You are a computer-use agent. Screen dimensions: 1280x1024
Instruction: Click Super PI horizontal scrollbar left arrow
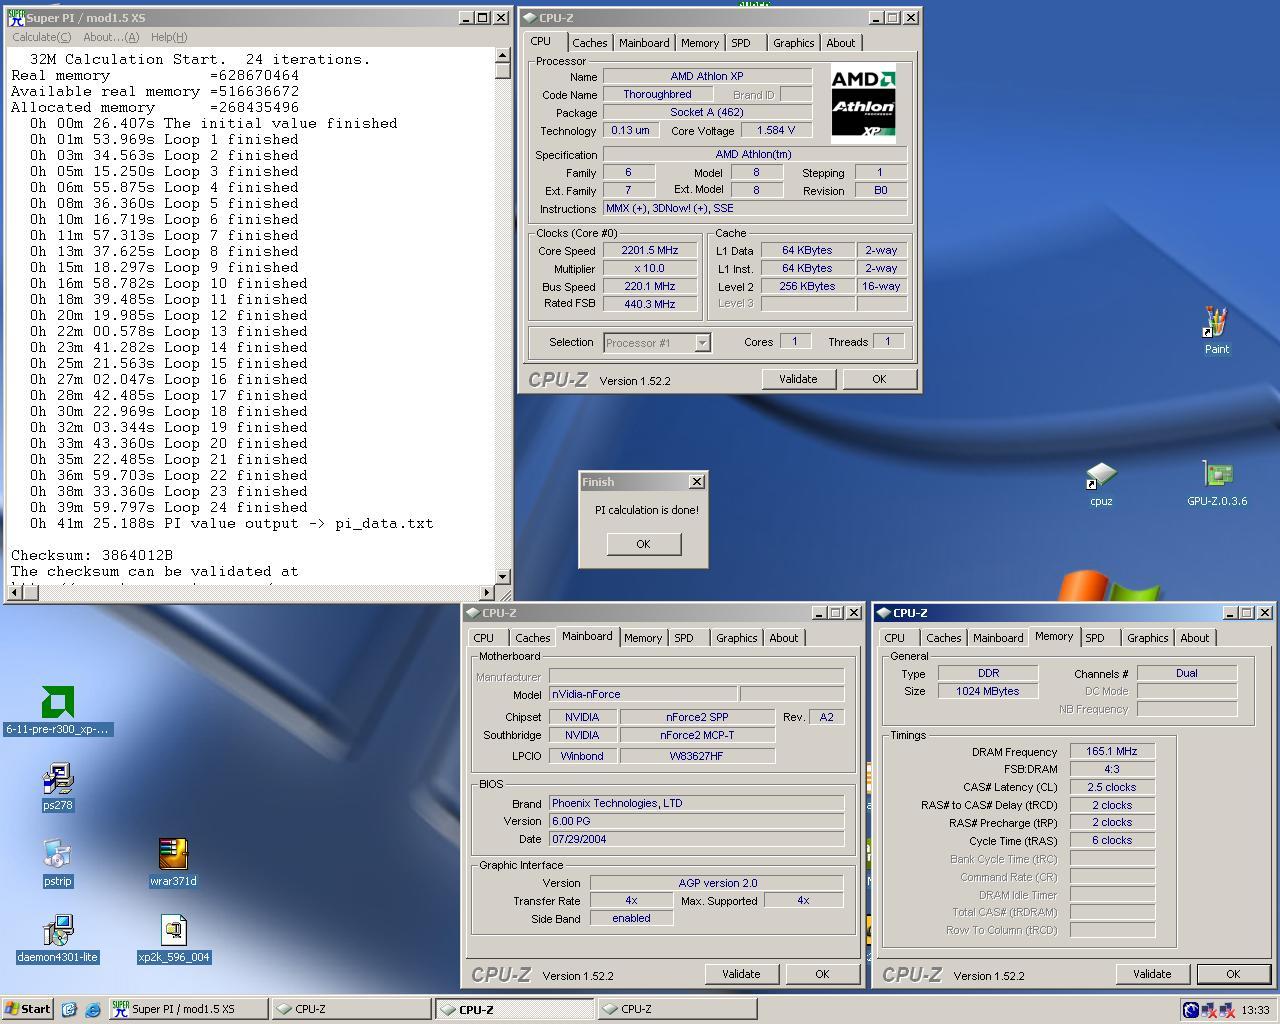(14, 592)
